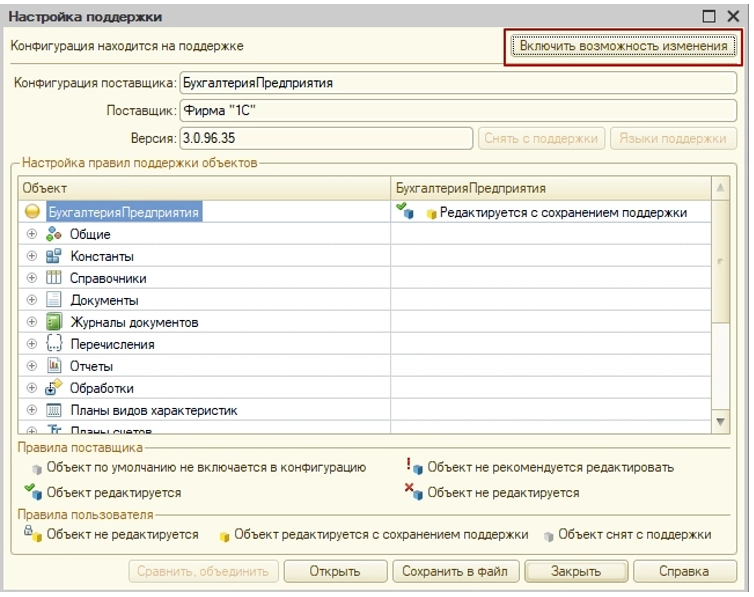
Task: Click legend icon for Объект редактируется
Action: (34, 492)
